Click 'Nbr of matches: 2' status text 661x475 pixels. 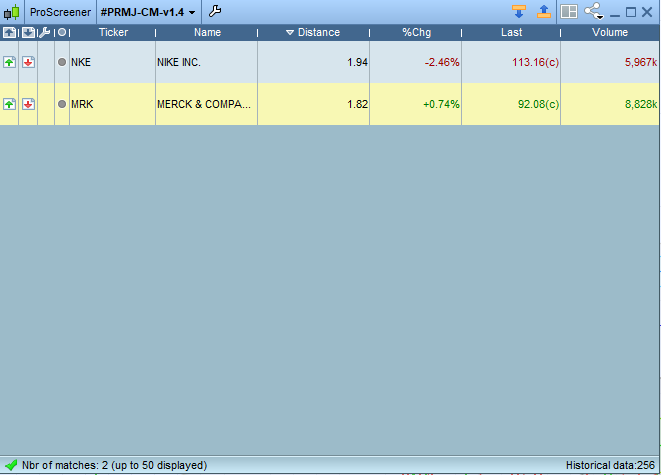click(65, 465)
